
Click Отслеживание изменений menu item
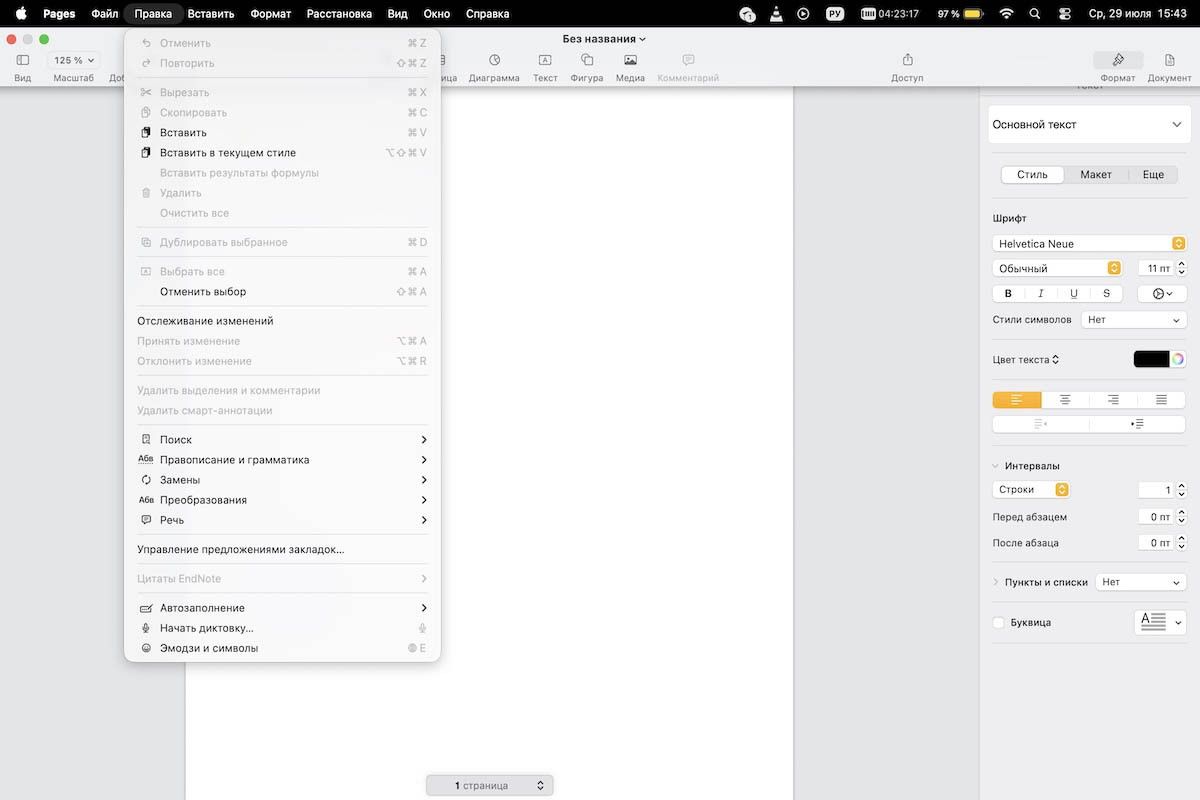tap(283, 321)
